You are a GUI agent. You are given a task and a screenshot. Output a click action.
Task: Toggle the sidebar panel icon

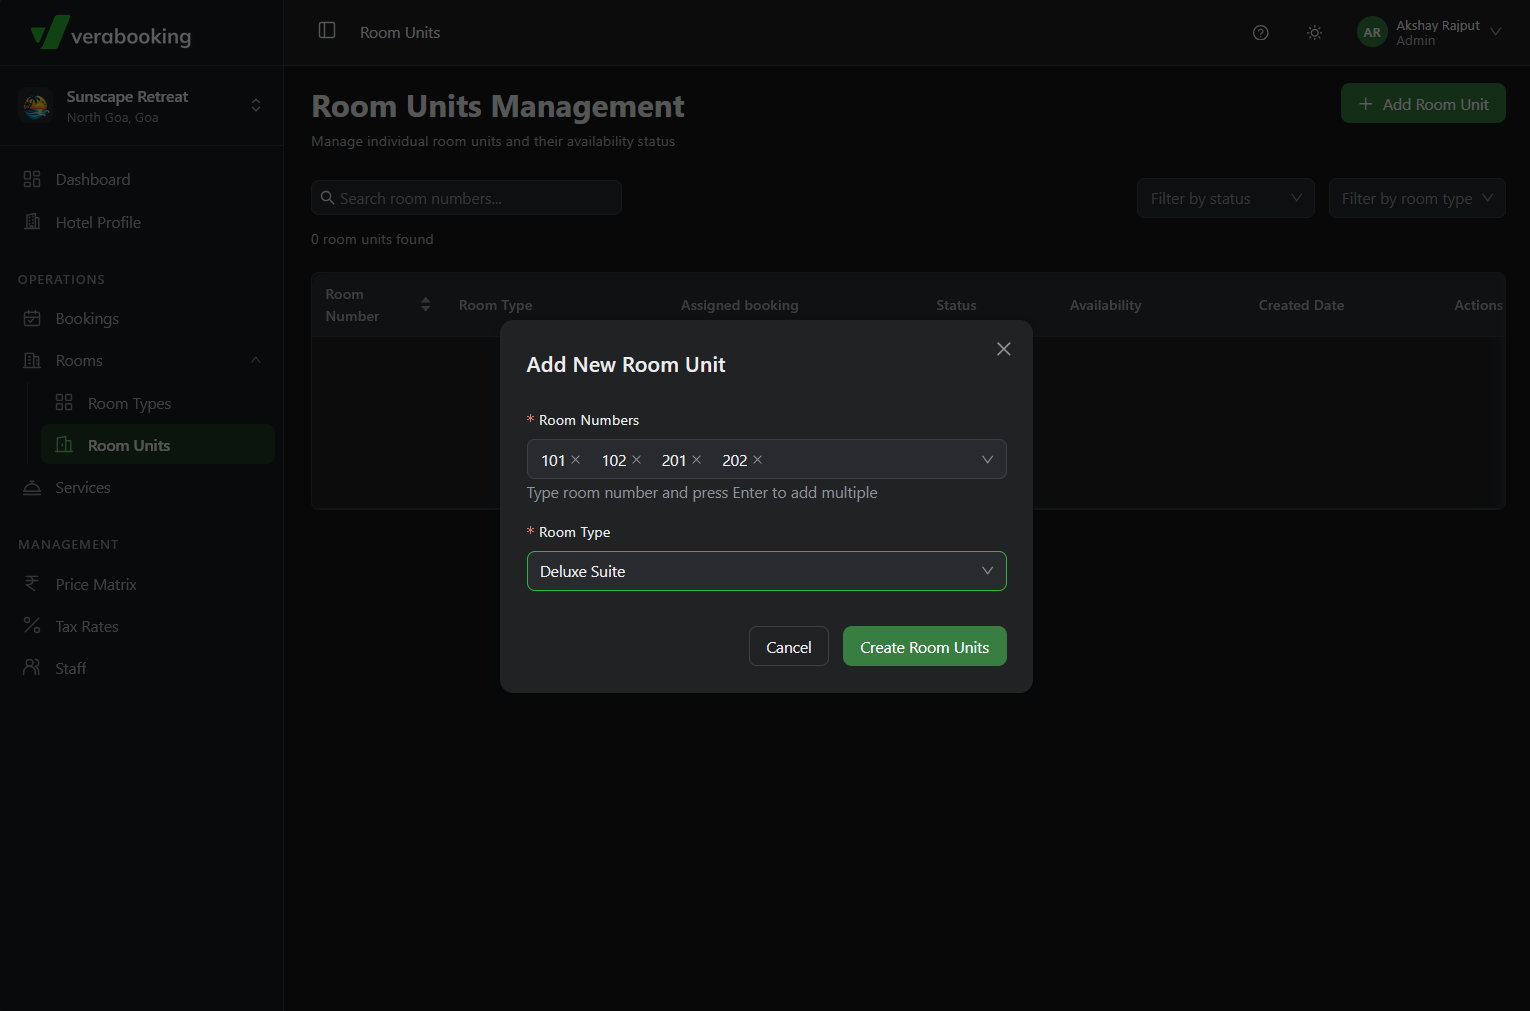tap(327, 31)
